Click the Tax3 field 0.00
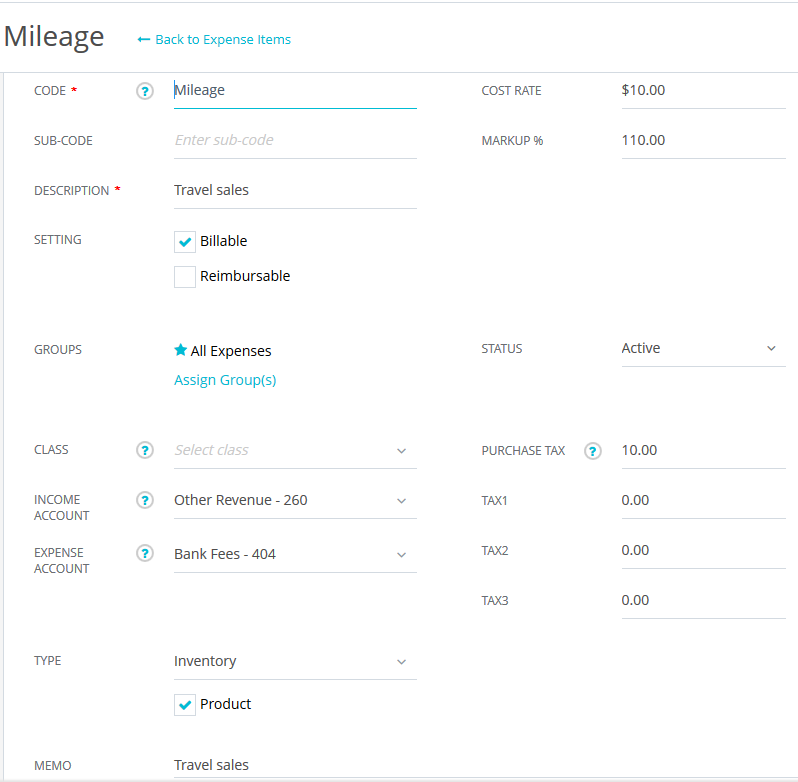The height and width of the screenshot is (782, 798). [x=703, y=601]
